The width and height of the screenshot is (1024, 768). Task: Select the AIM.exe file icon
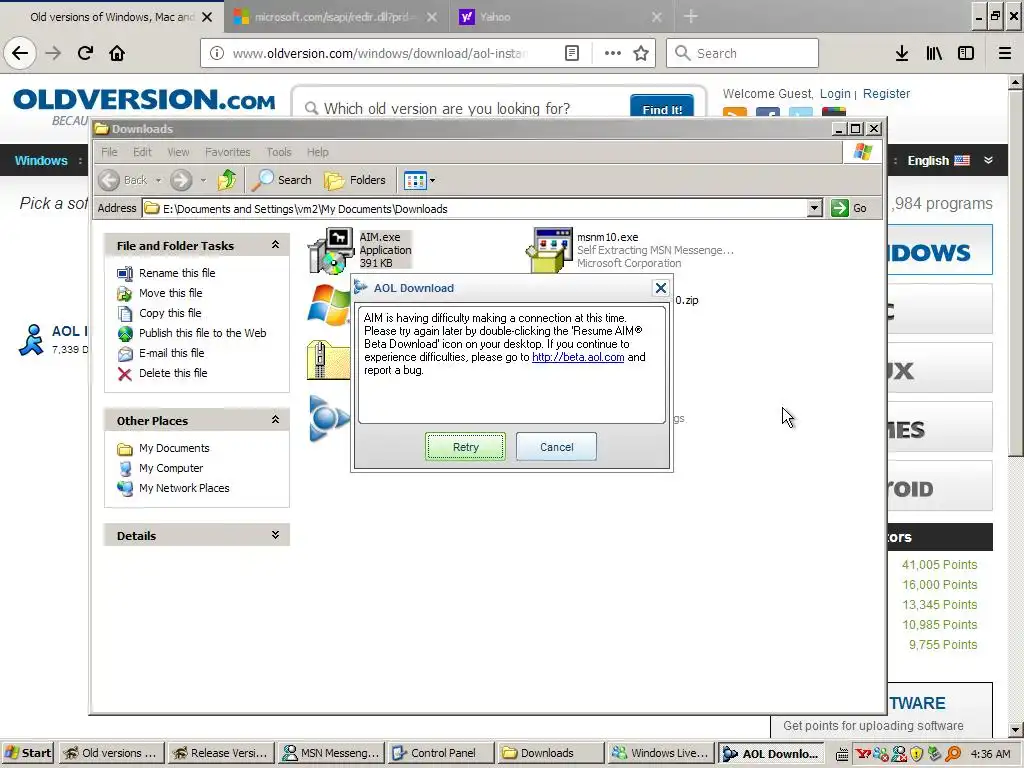click(331, 250)
